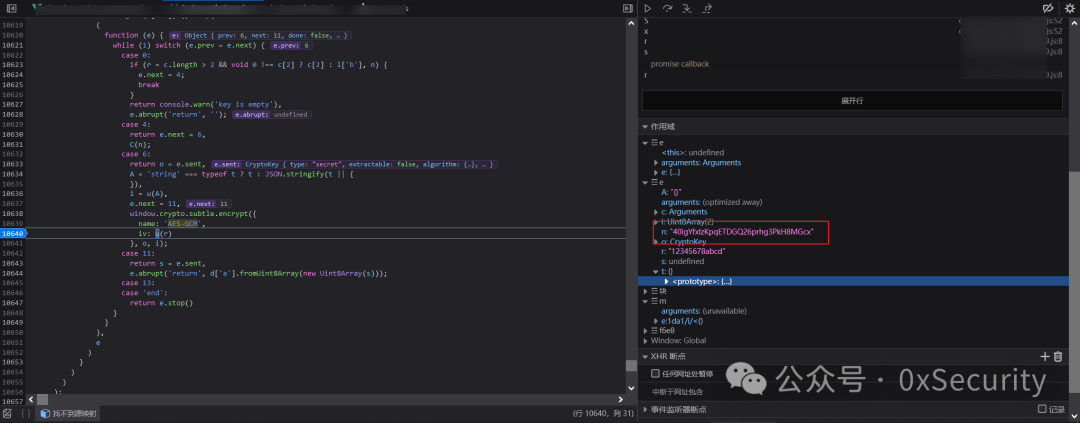Add a new XHR breakpoint
The image size is (1080, 423).
tap(1044, 356)
